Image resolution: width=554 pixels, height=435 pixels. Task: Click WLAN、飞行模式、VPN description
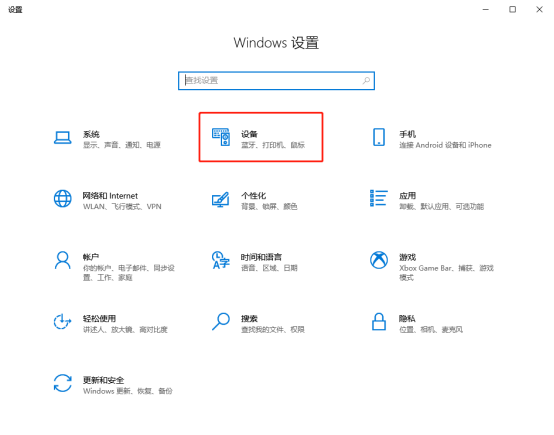(x=122, y=206)
